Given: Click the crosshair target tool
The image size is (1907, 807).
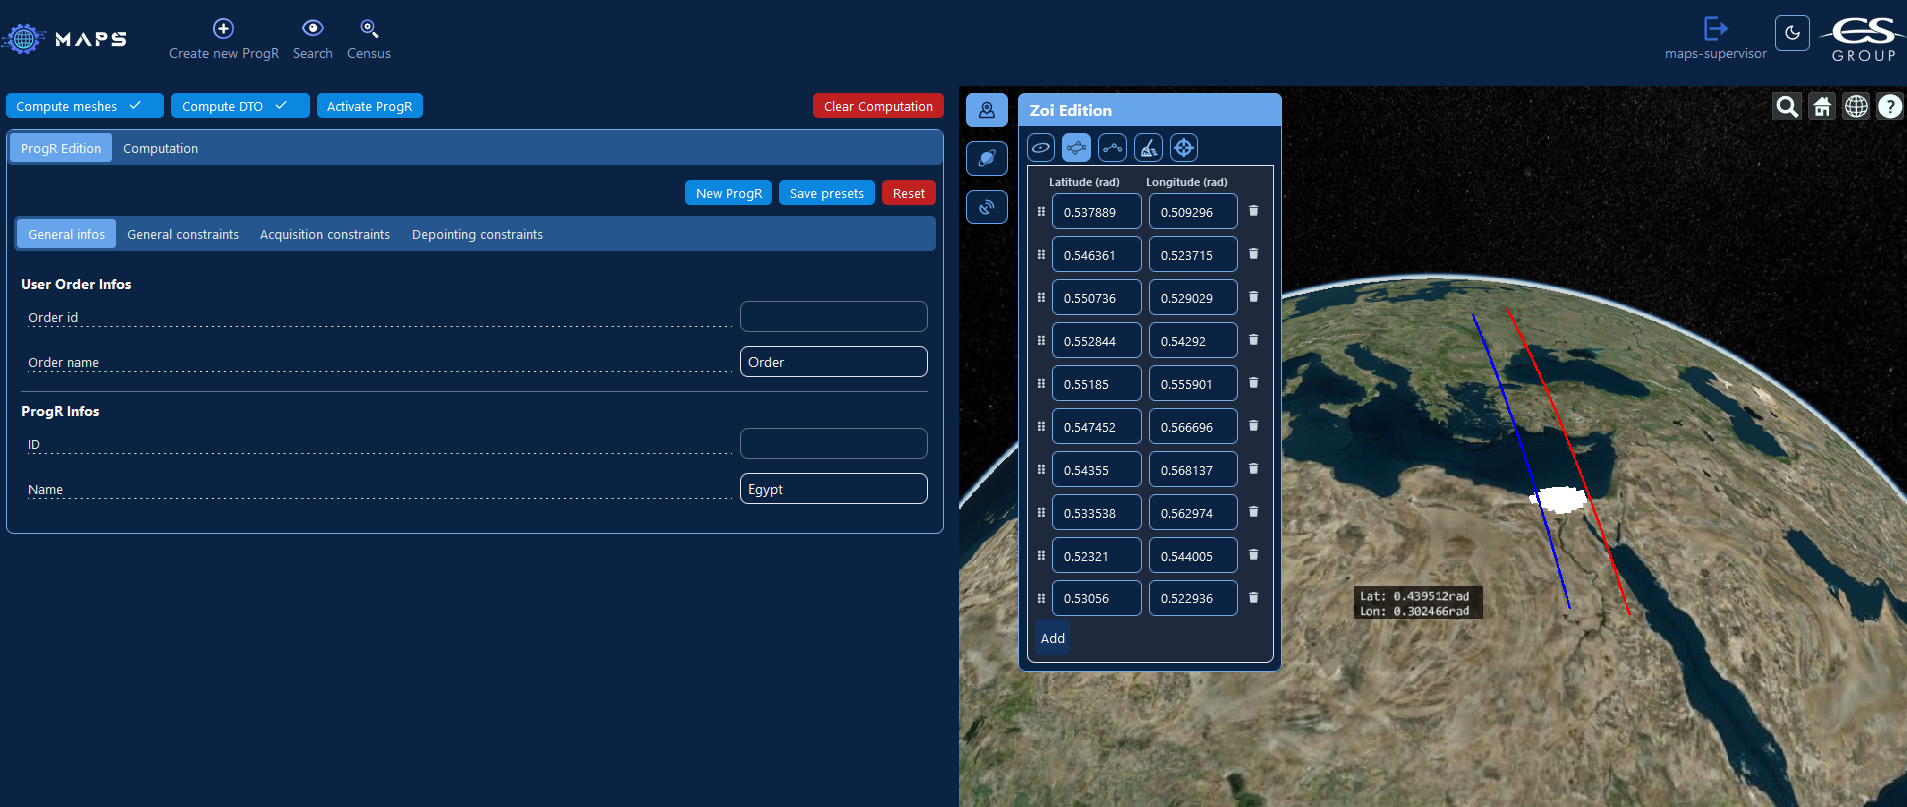Looking at the screenshot, I should click(1184, 148).
